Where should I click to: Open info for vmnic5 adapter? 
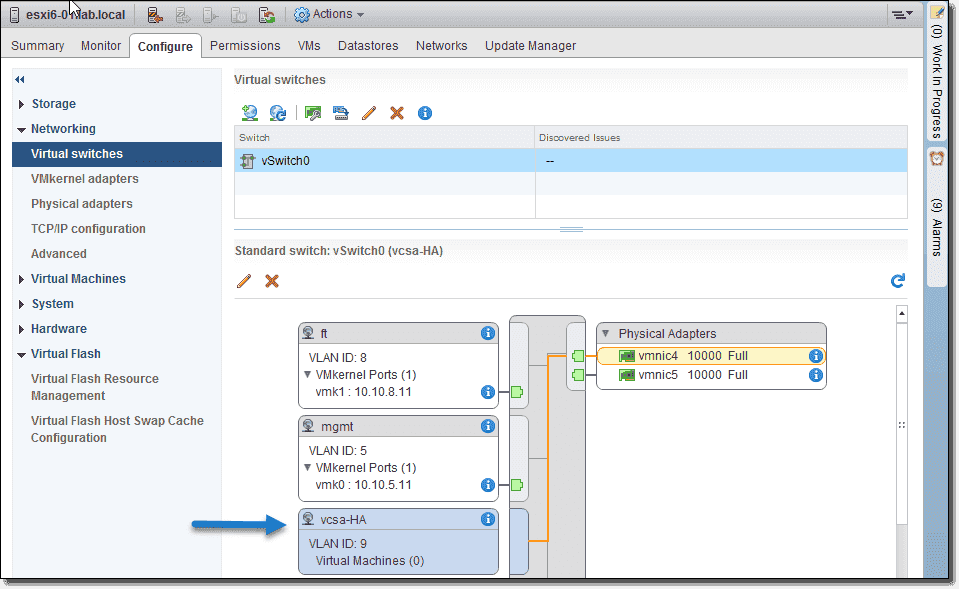pyautogui.click(x=815, y=375)
